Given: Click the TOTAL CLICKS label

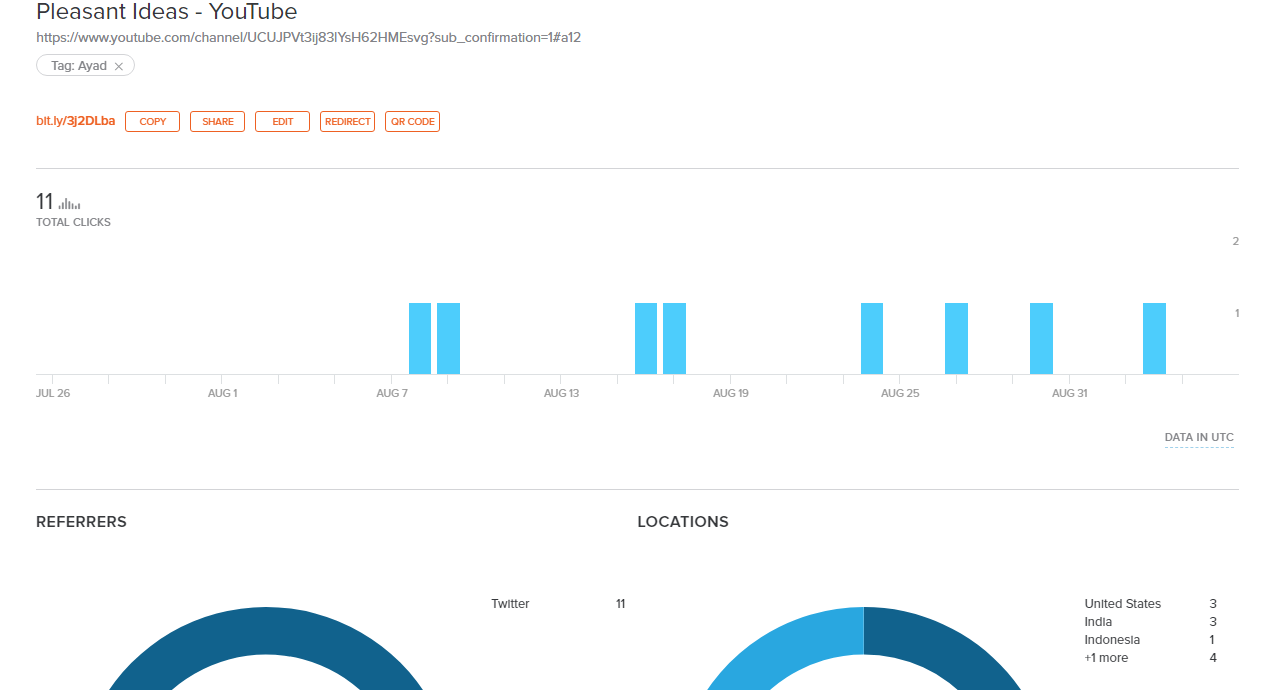Looking at the screenshot, I should tap(73, 222).
